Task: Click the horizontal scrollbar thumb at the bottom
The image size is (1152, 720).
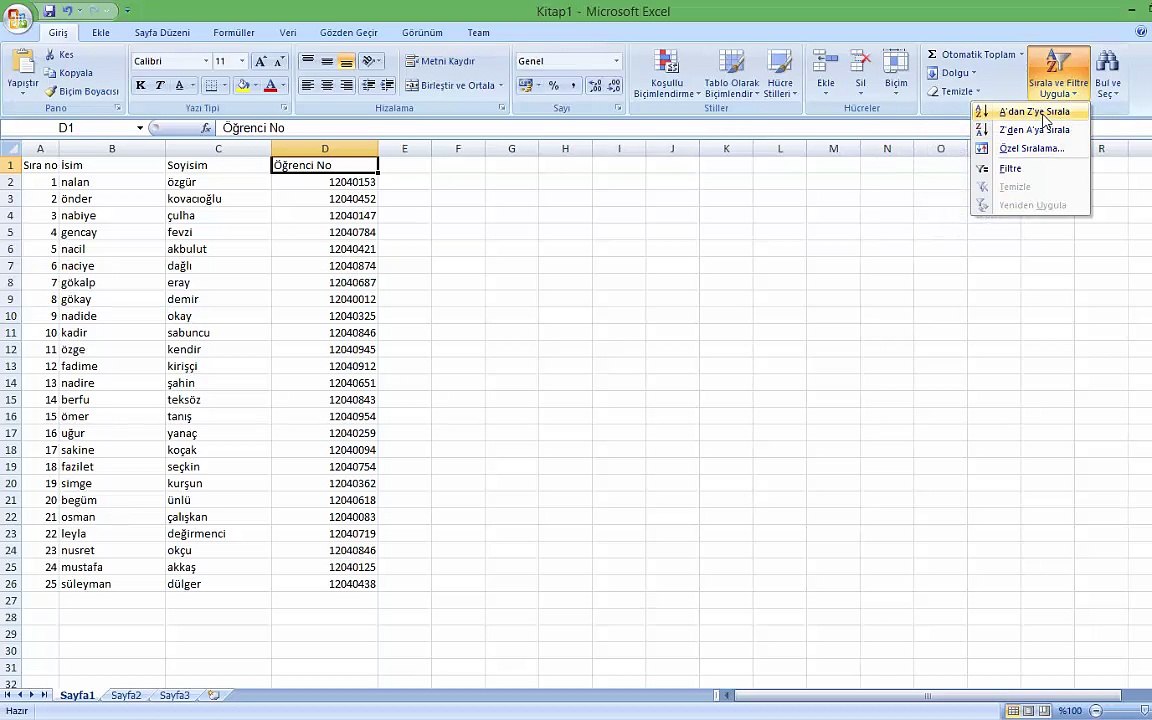Action: click(927, 695)
